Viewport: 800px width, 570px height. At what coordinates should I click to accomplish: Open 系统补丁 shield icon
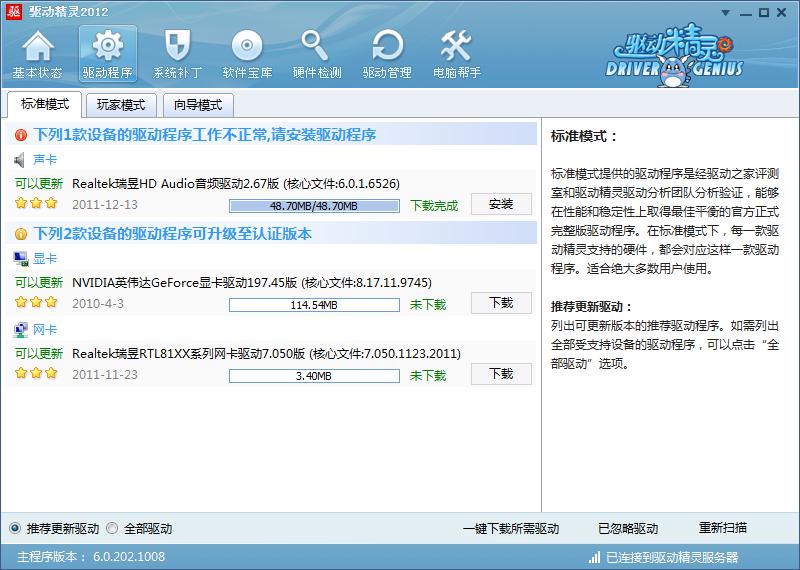click(177, 48)
